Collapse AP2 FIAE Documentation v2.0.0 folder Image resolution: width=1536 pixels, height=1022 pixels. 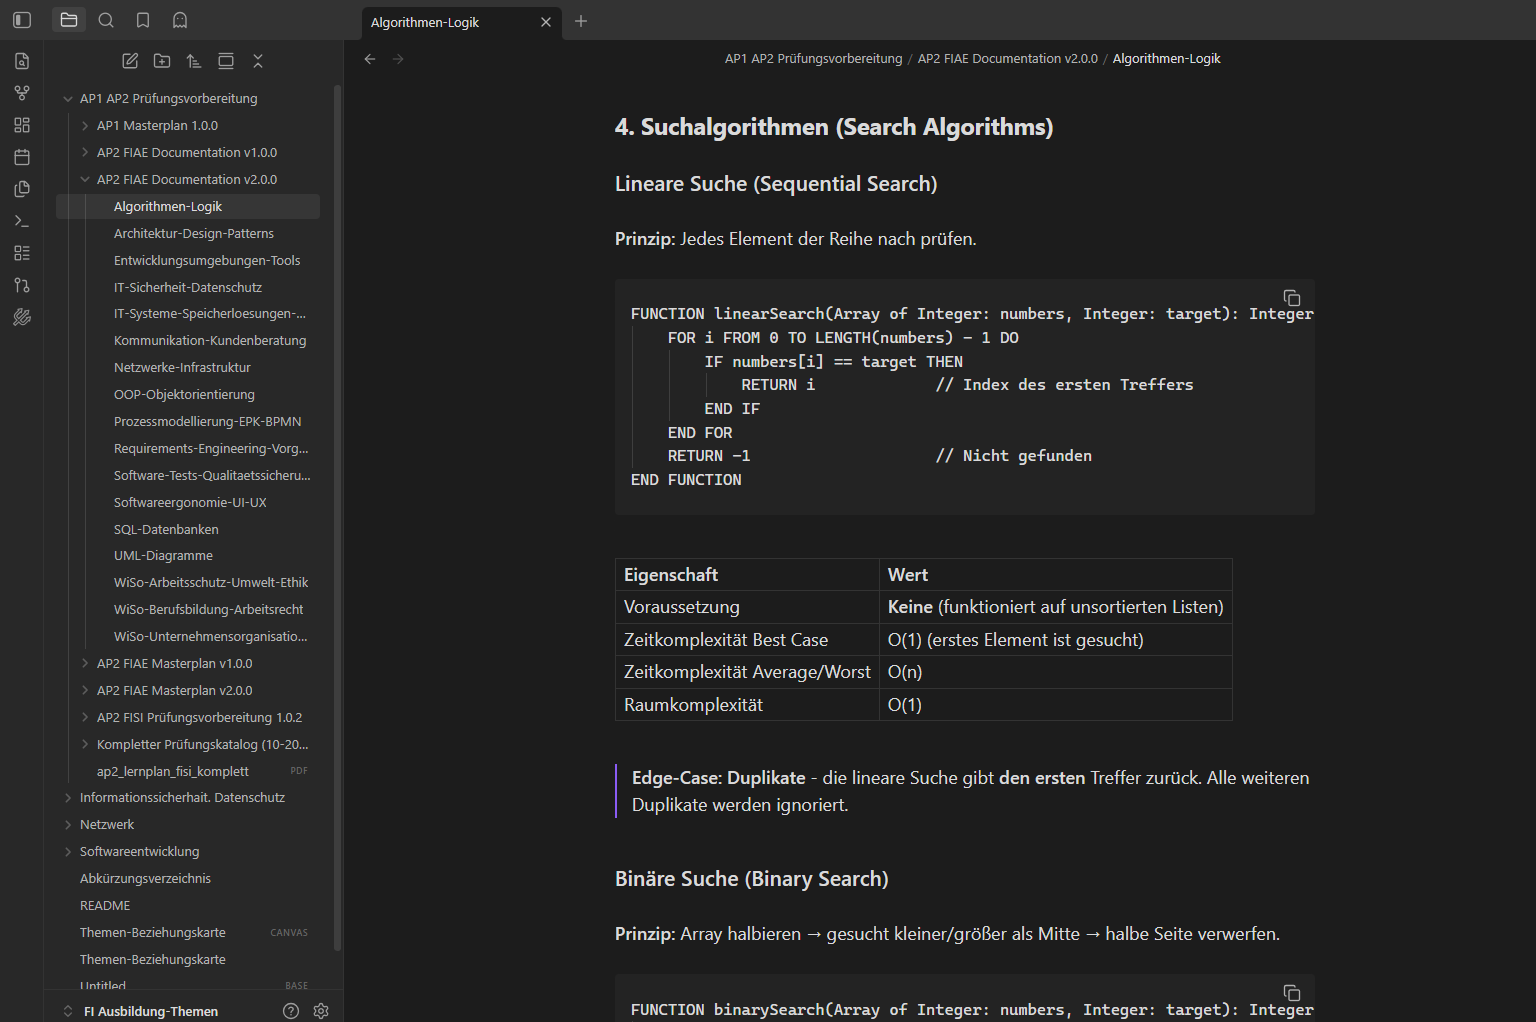85,179
